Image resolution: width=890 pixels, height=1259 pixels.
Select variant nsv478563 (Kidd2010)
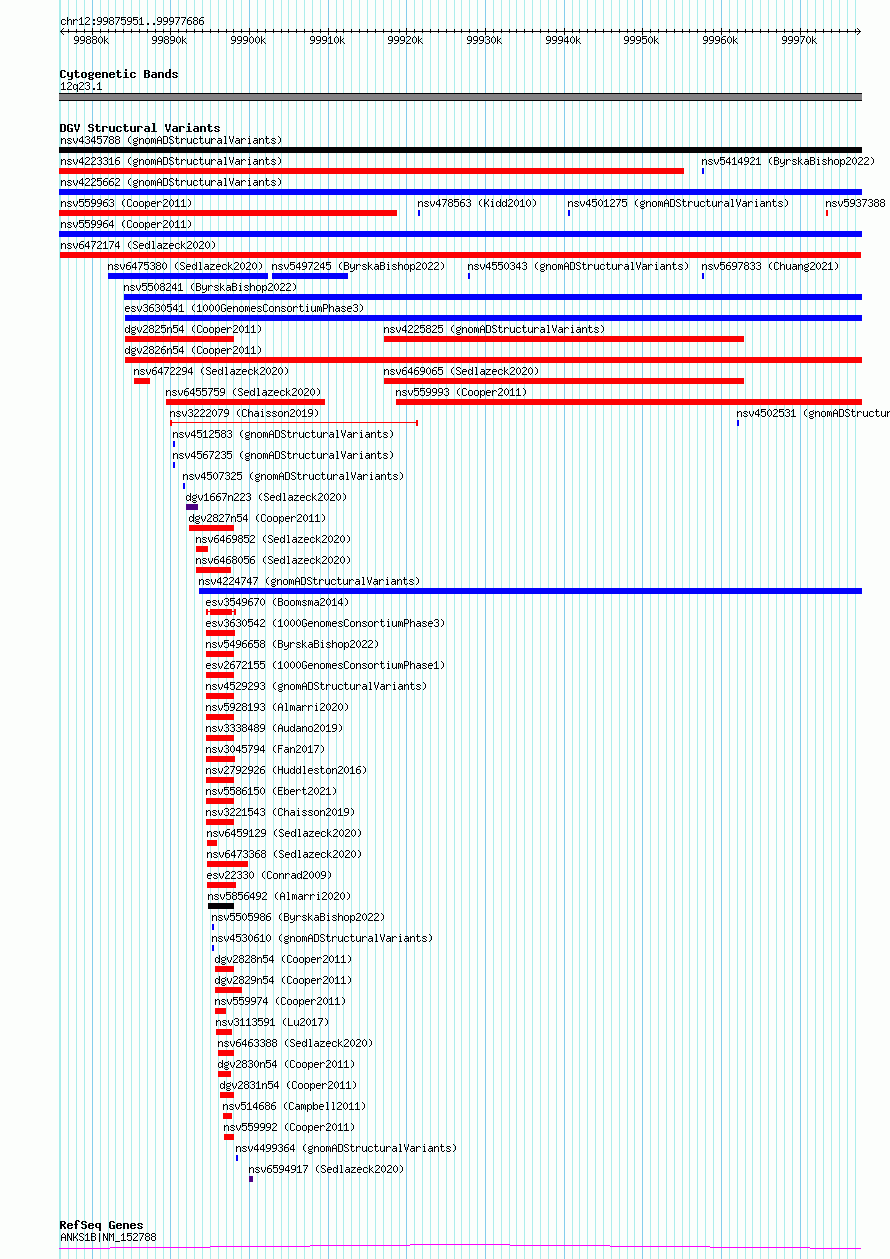point(477,203)
